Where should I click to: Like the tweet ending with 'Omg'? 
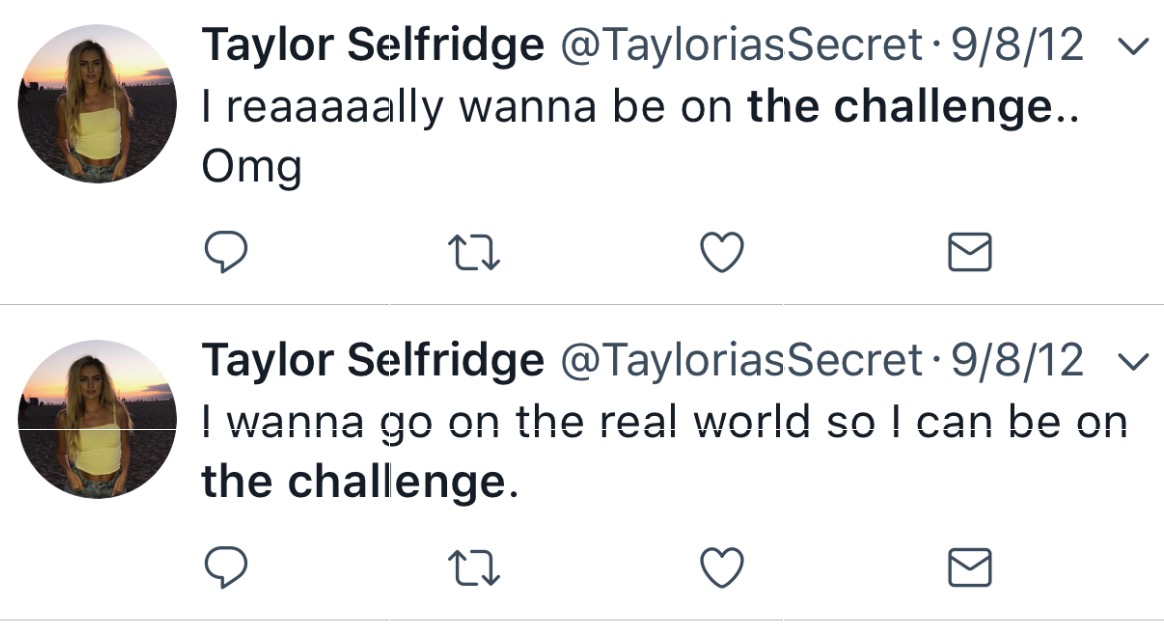(722, 252)
